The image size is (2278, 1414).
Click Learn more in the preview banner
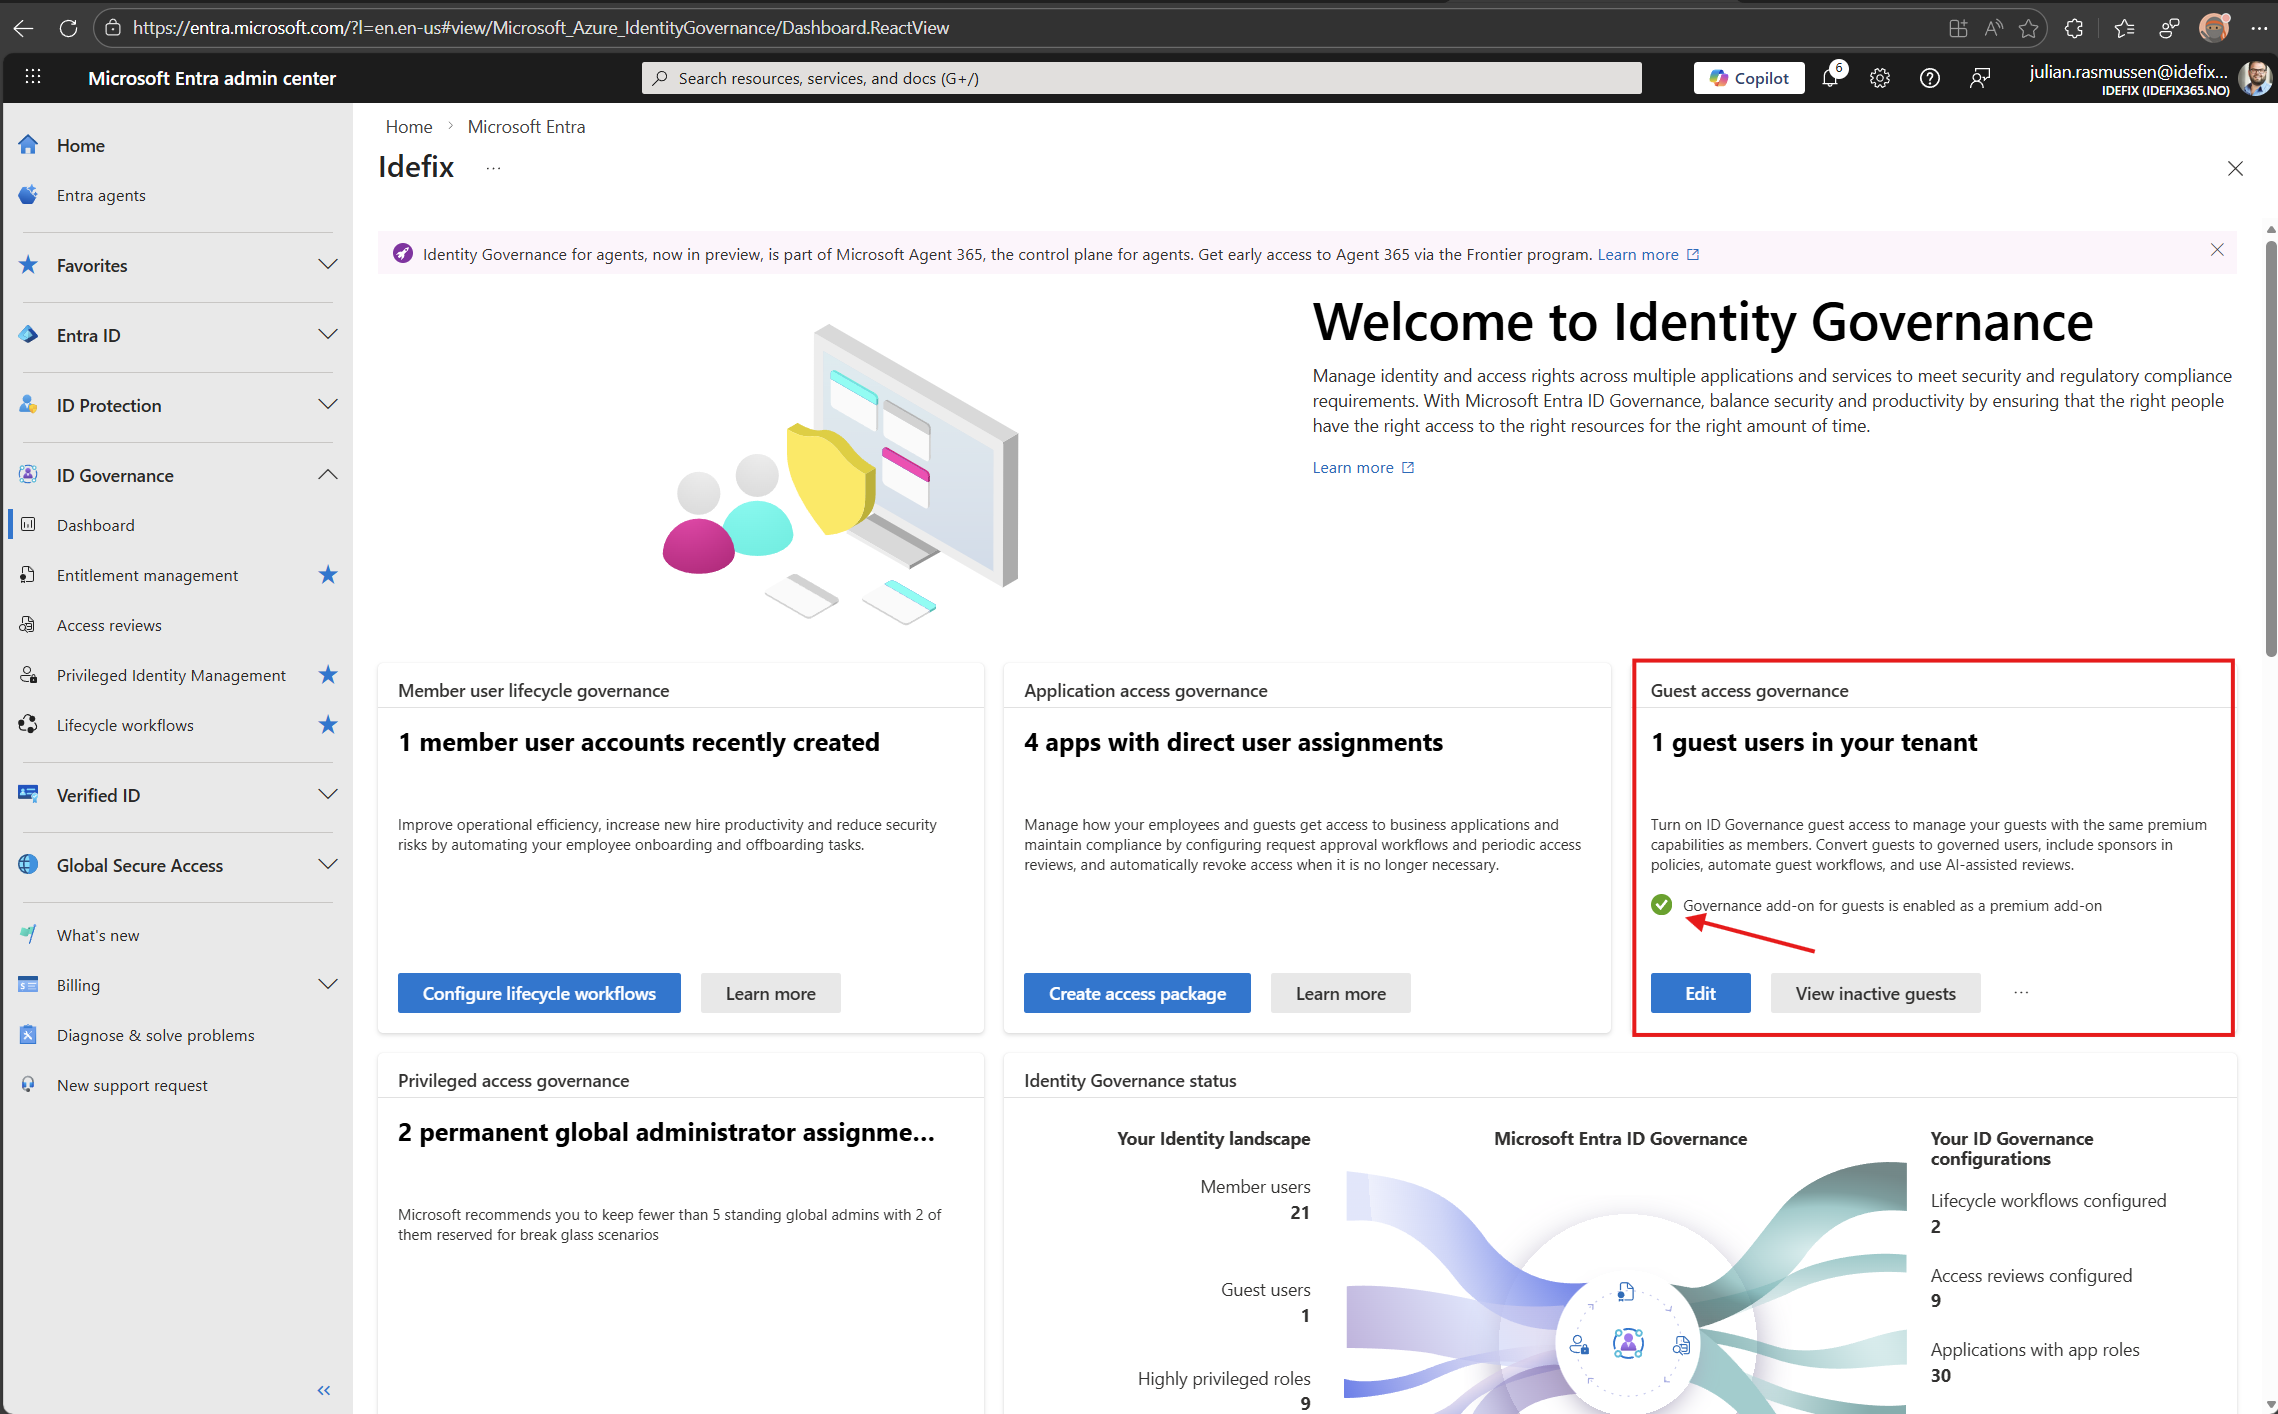pyautogui.click(x=1648, y=254)
